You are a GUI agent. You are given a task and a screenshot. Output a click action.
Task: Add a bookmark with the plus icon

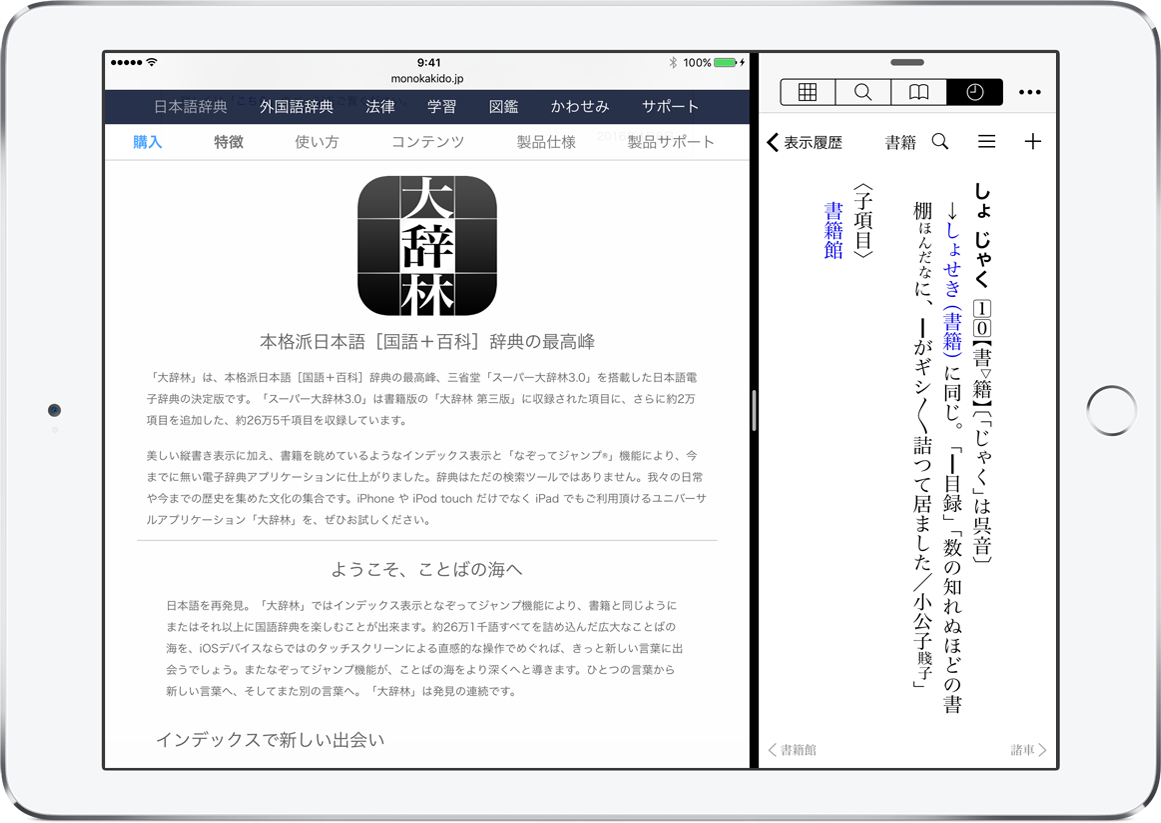click(1033, 142)
